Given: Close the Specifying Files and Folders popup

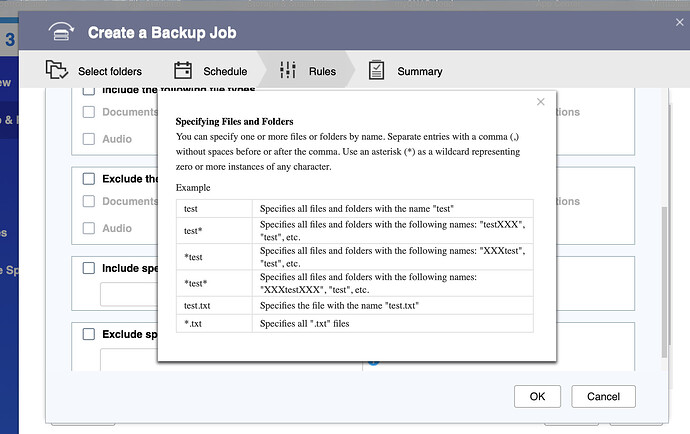Looking at the screenshot, I should tap(541, 102).
